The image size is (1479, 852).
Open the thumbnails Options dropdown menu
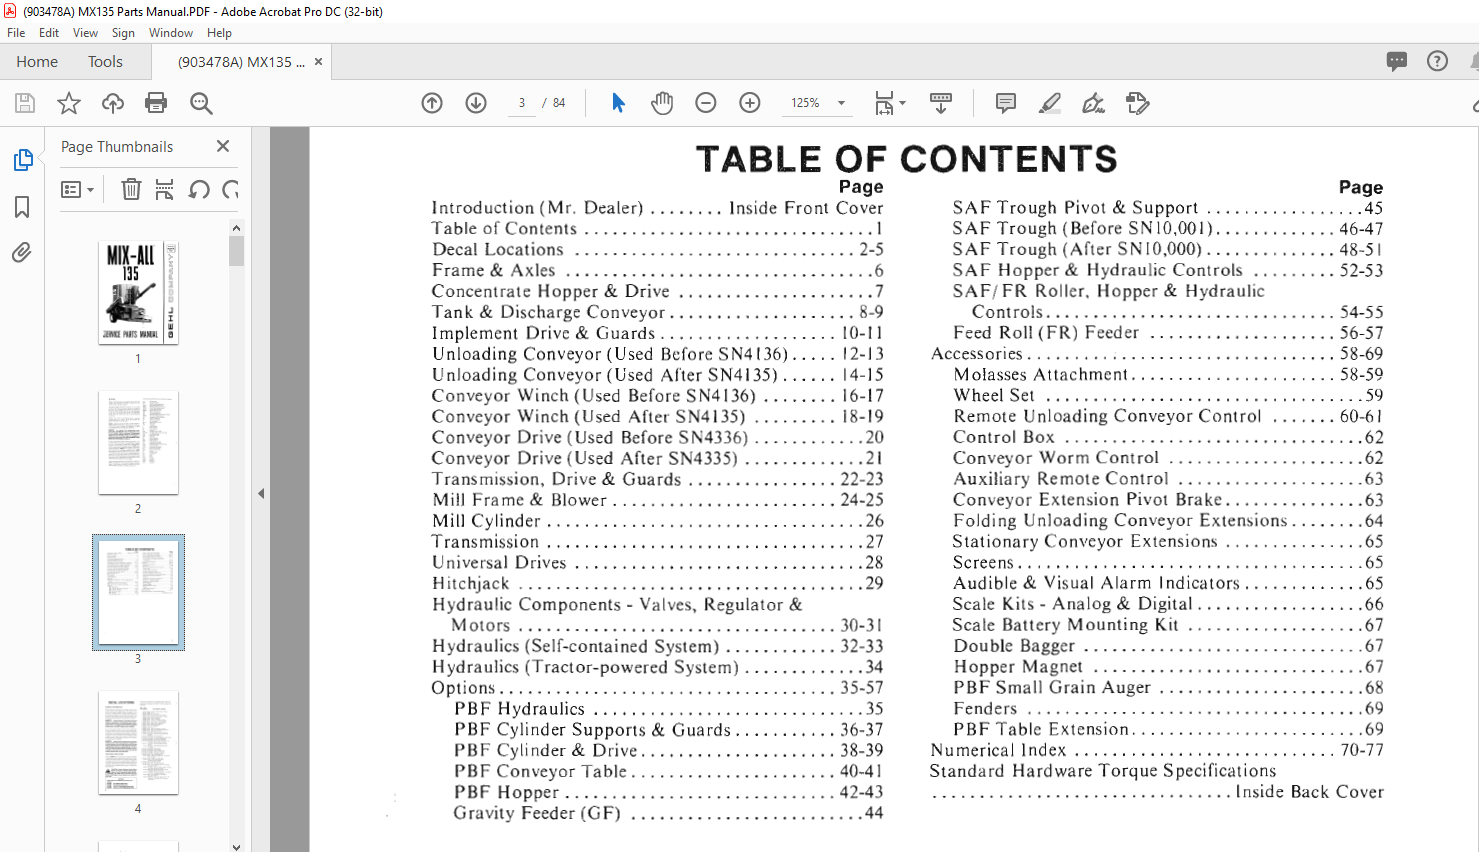[x=77, y=189]
